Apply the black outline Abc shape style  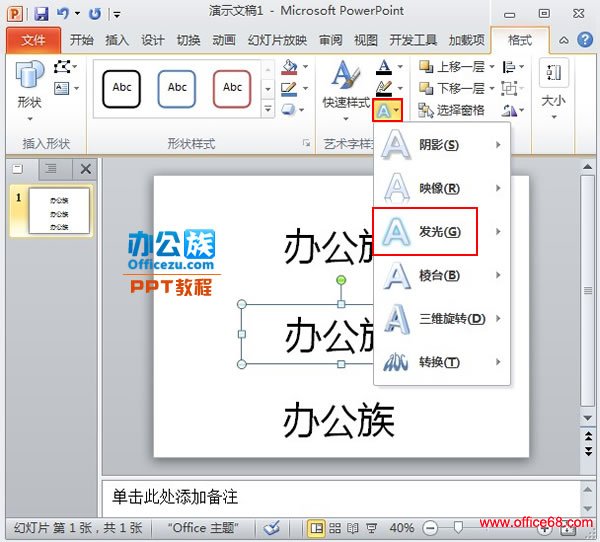122,88
